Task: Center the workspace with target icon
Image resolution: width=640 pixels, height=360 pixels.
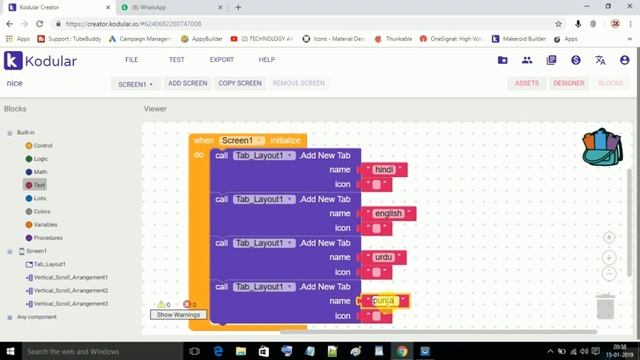Action: pos(609,237)
